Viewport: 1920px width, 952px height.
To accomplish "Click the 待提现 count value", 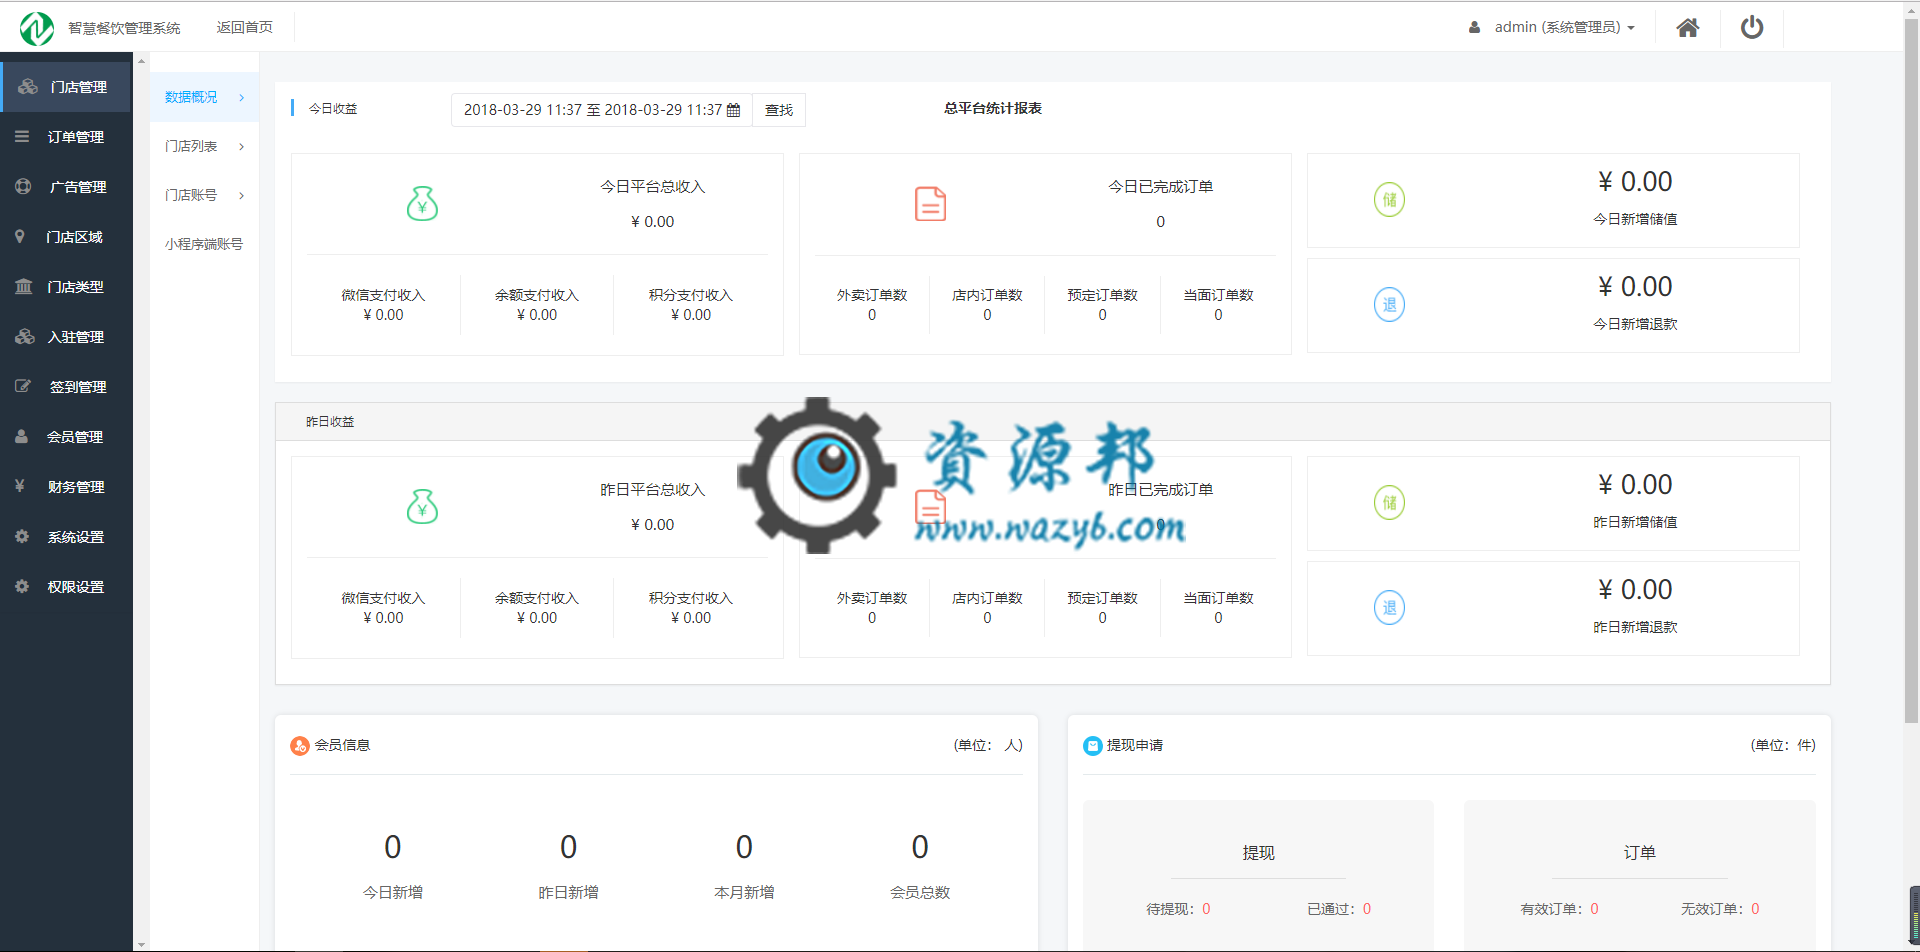I will click(x=1206, y=909).
